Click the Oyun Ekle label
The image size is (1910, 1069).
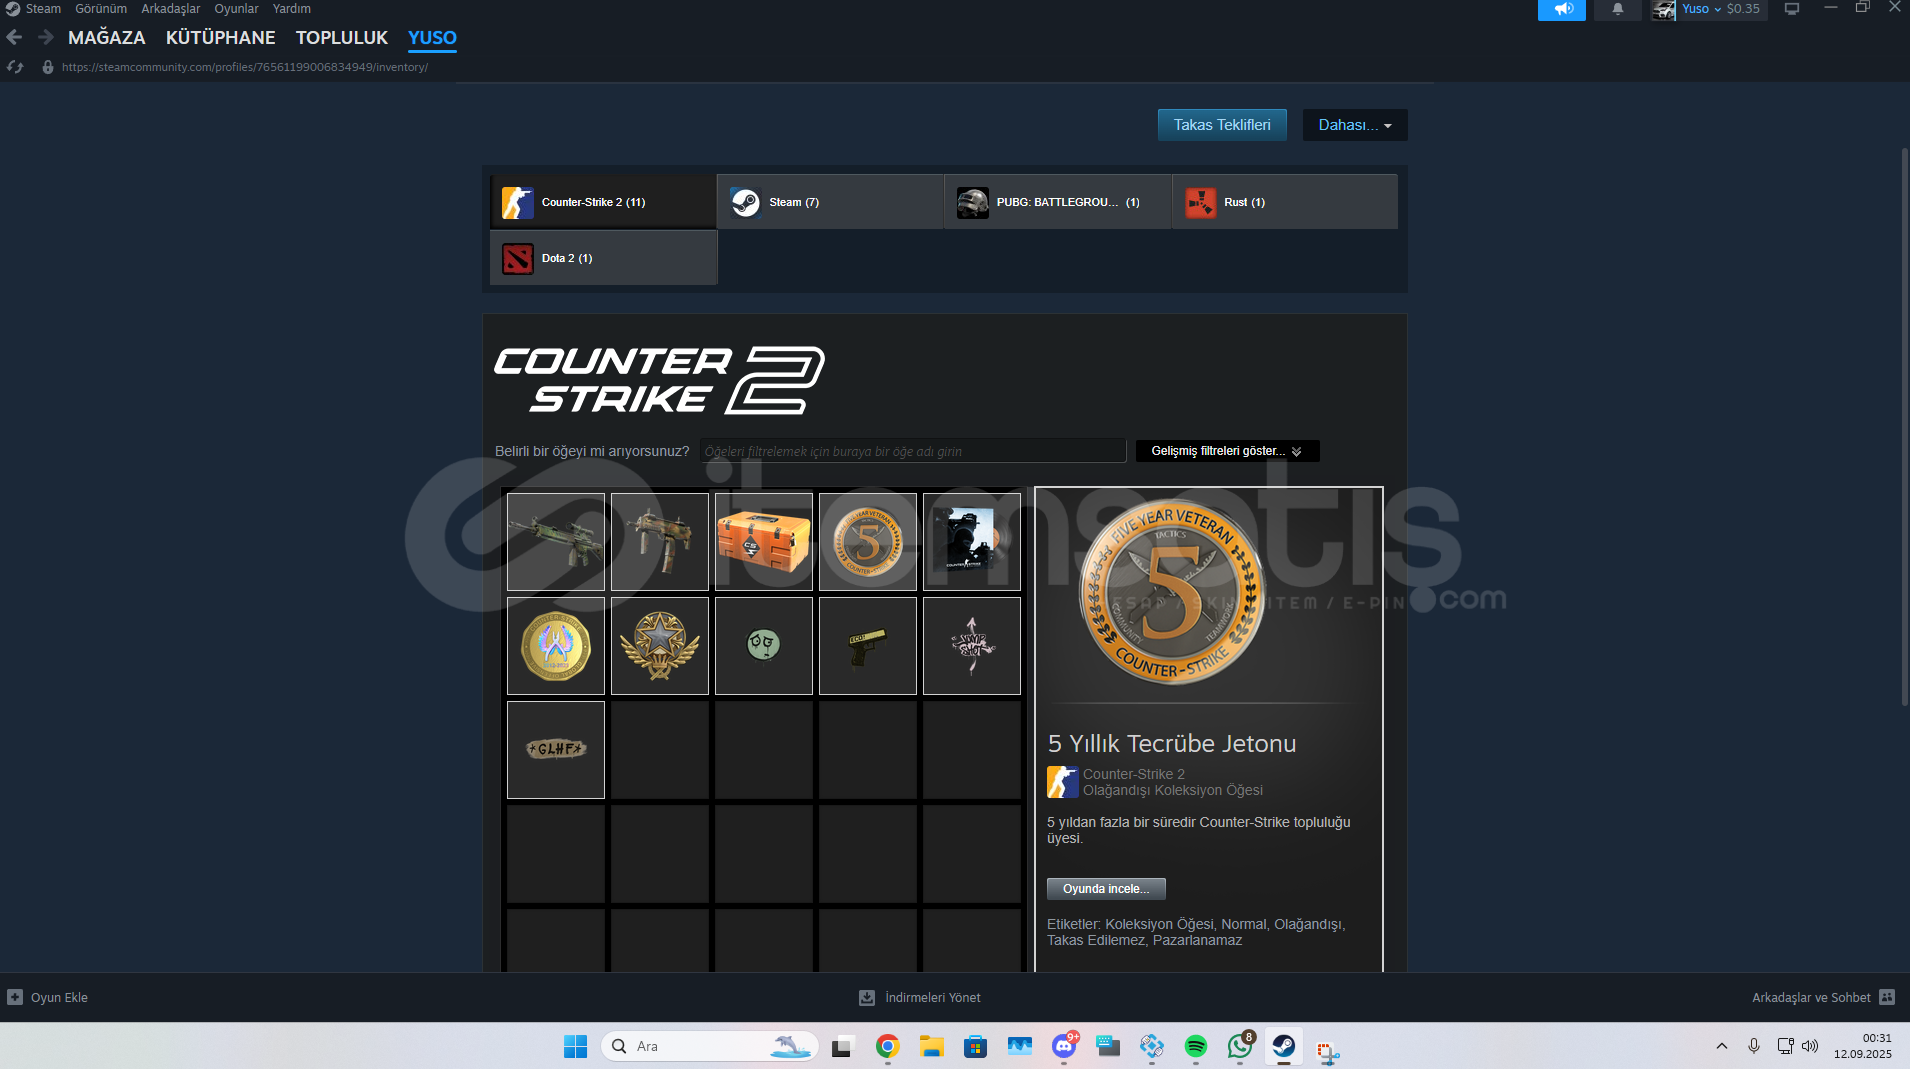59,998
